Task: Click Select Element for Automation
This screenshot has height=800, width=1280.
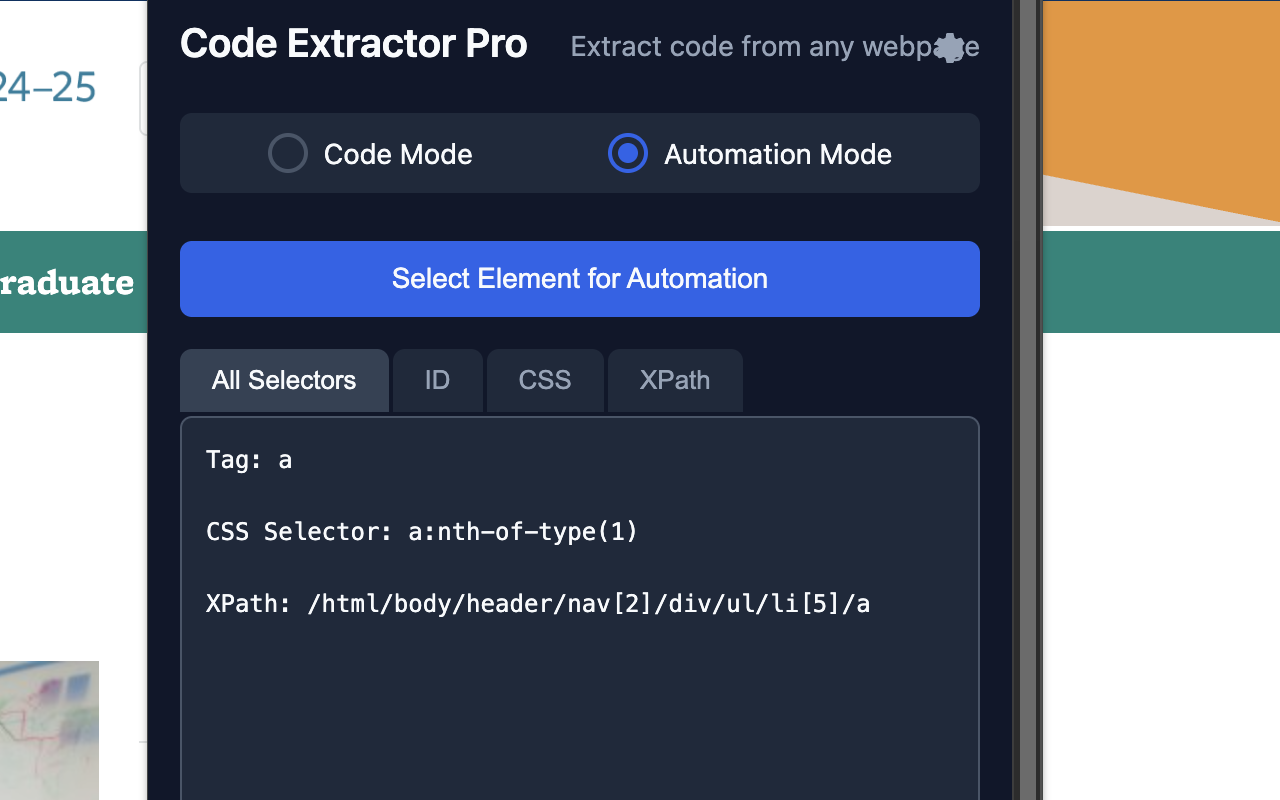Action: [580, 279]
